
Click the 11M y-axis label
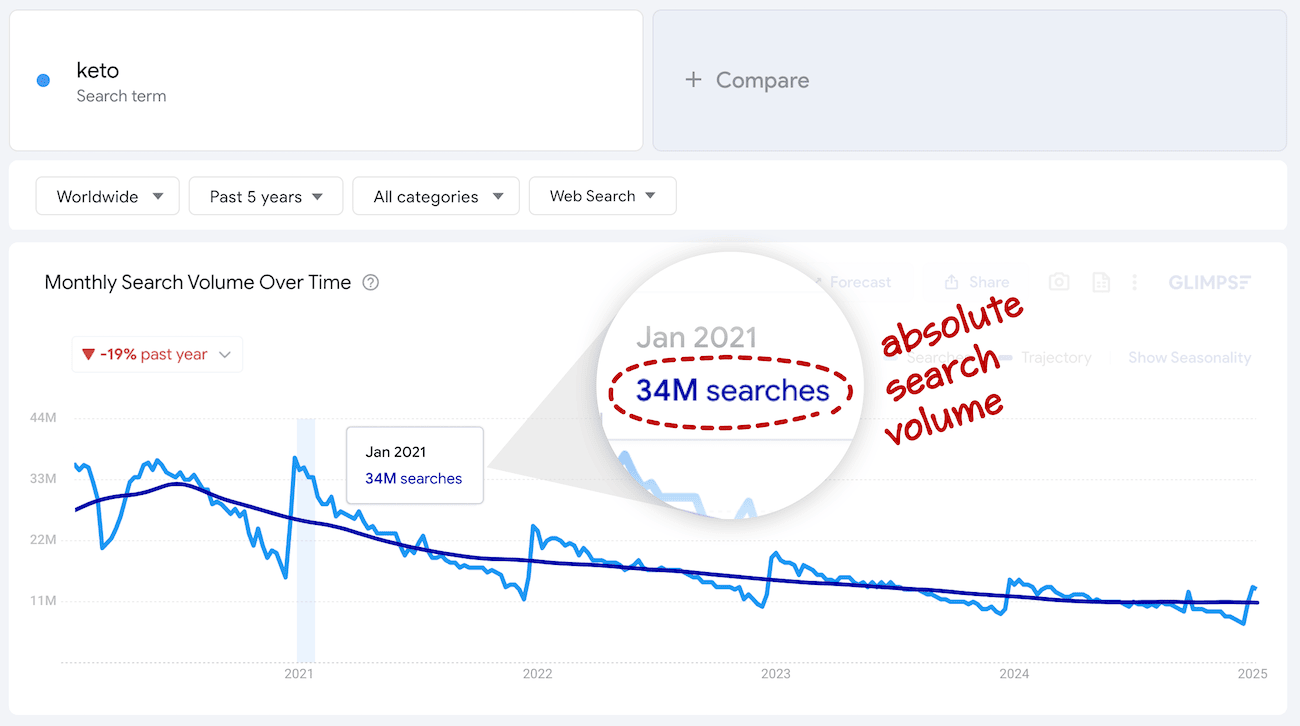44,601
